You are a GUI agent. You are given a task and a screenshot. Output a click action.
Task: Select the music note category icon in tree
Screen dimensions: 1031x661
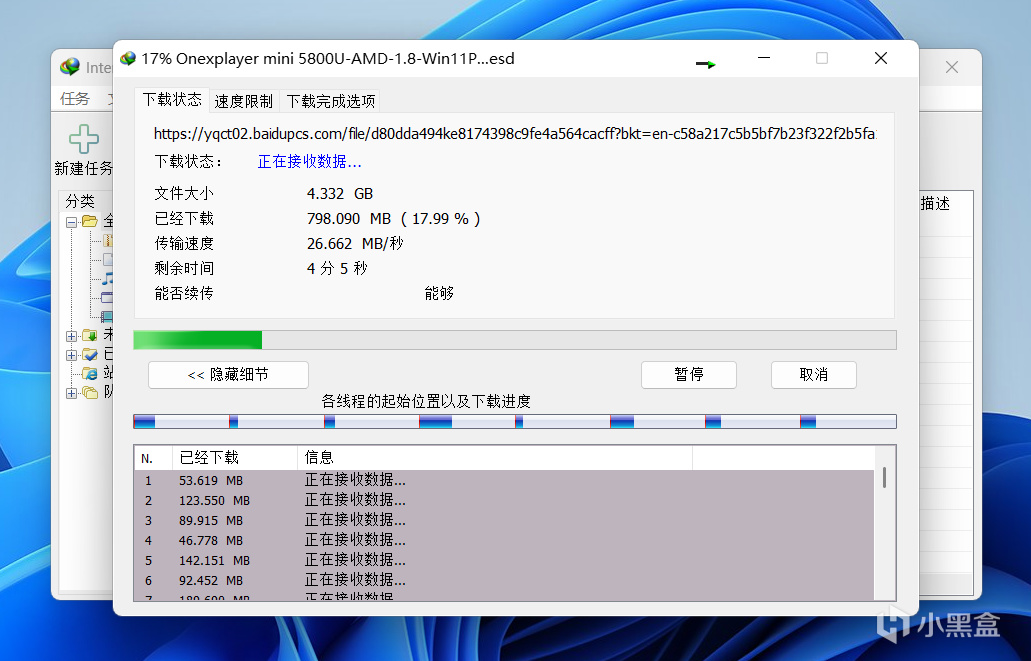click(x=107, y=278)
